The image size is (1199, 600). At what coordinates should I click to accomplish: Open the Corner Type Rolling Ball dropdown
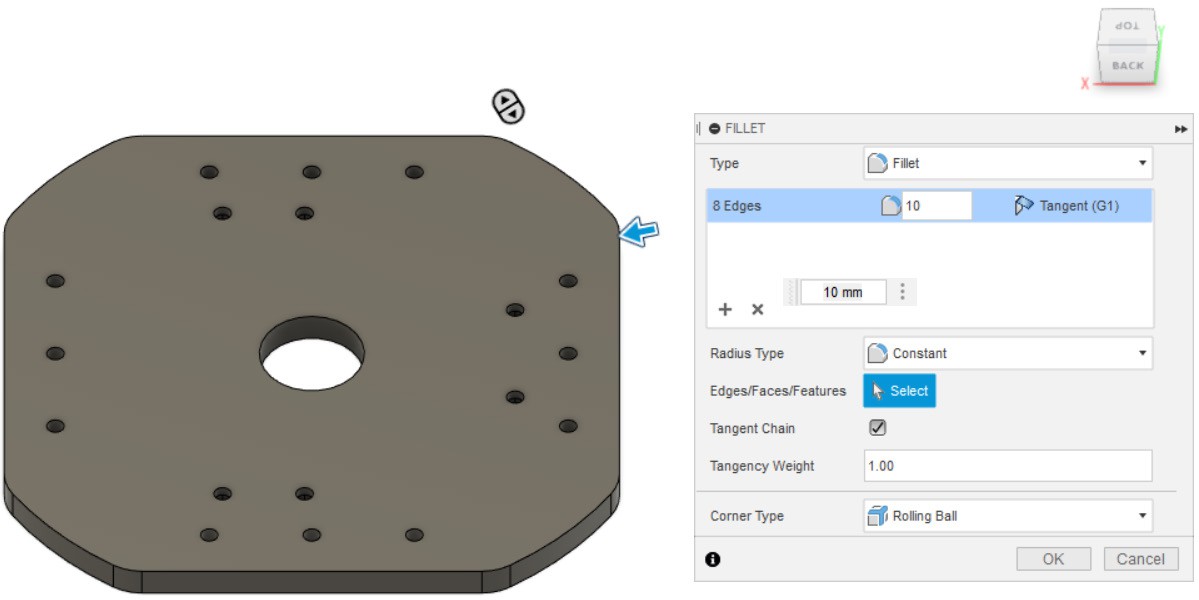tap(1007, 516)
